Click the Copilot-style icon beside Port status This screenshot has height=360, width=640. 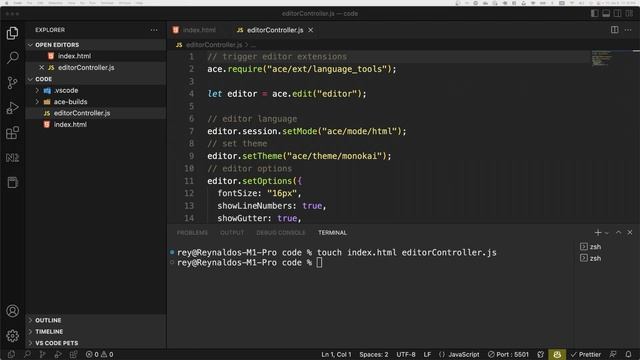pos(540,354)
